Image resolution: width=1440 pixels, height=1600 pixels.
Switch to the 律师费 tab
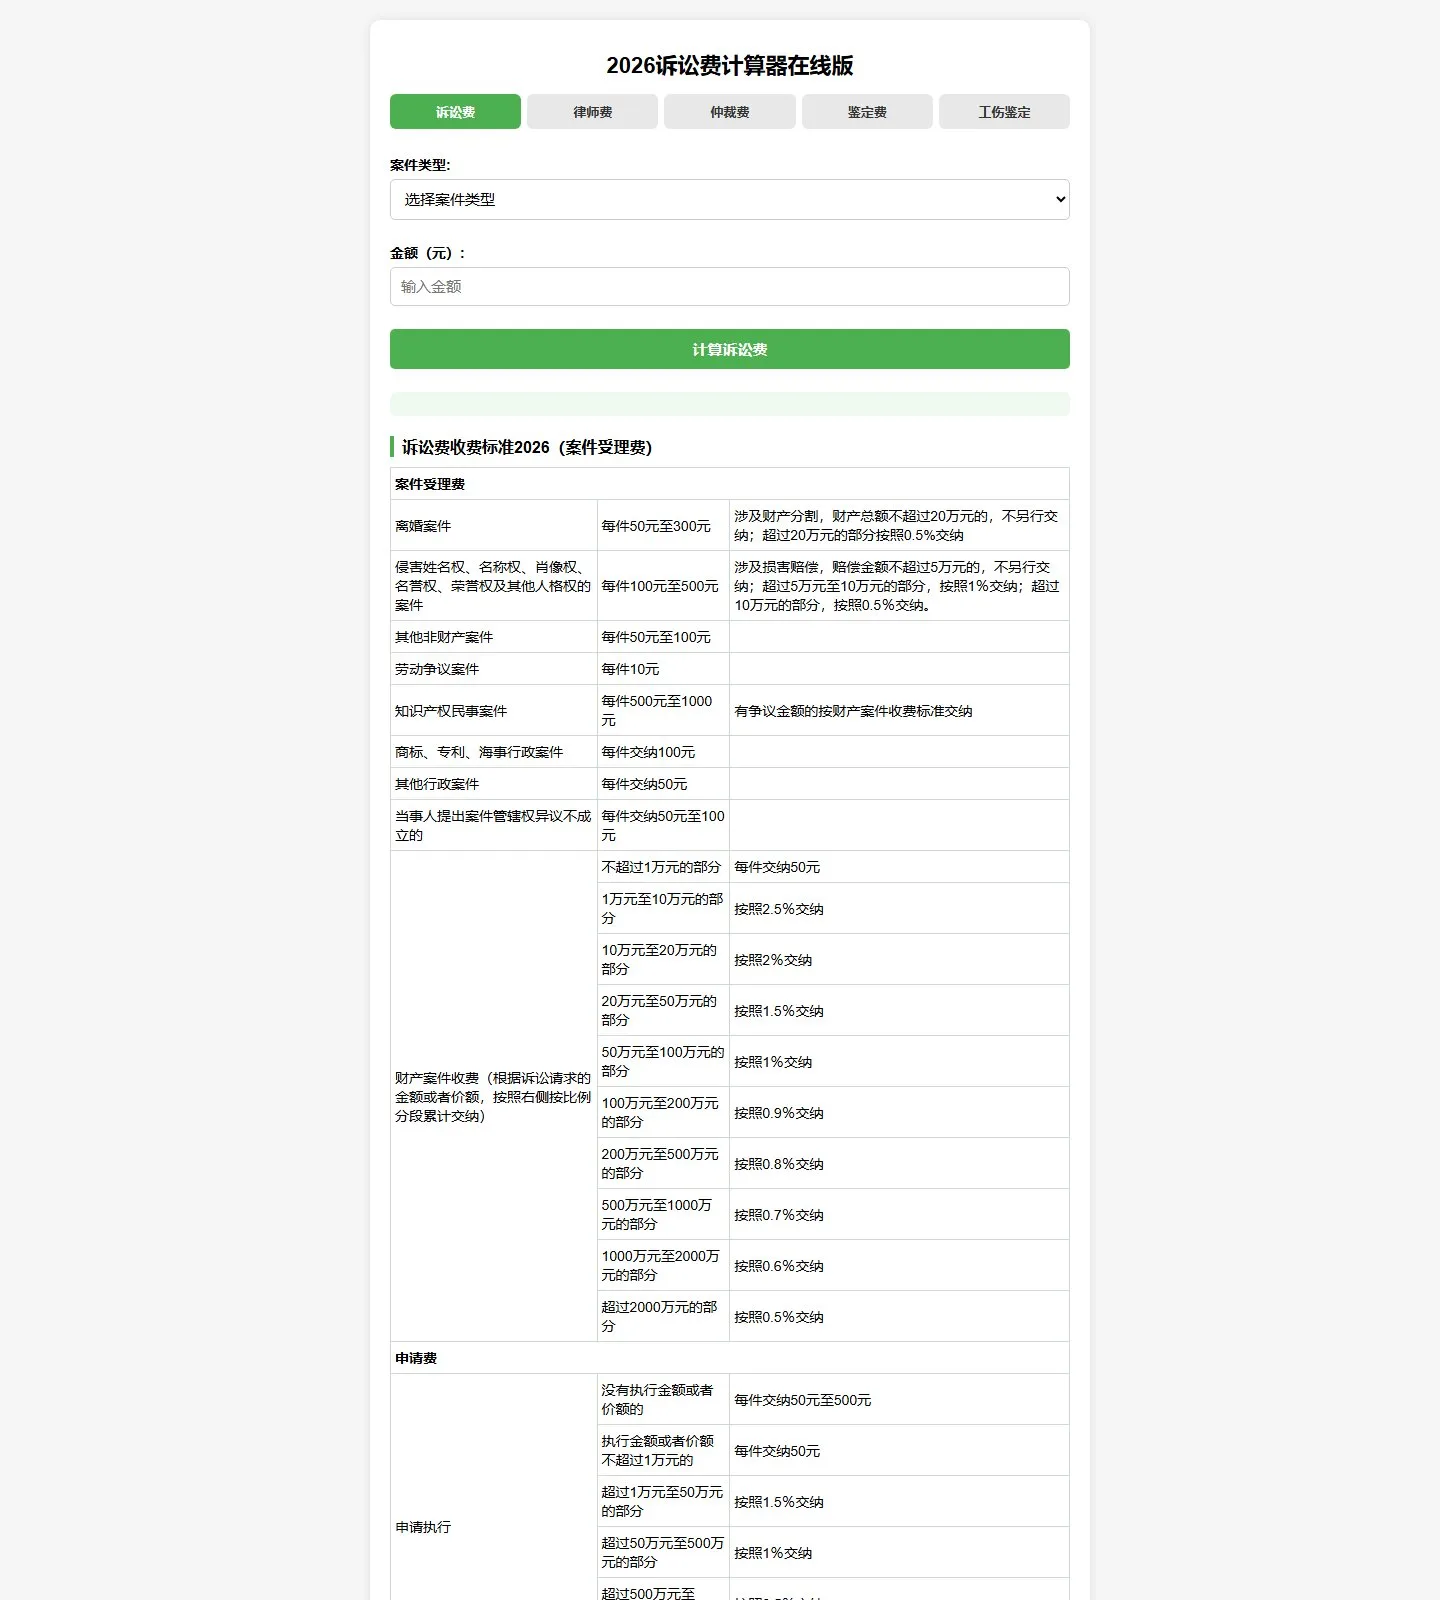tap(592, 112)
